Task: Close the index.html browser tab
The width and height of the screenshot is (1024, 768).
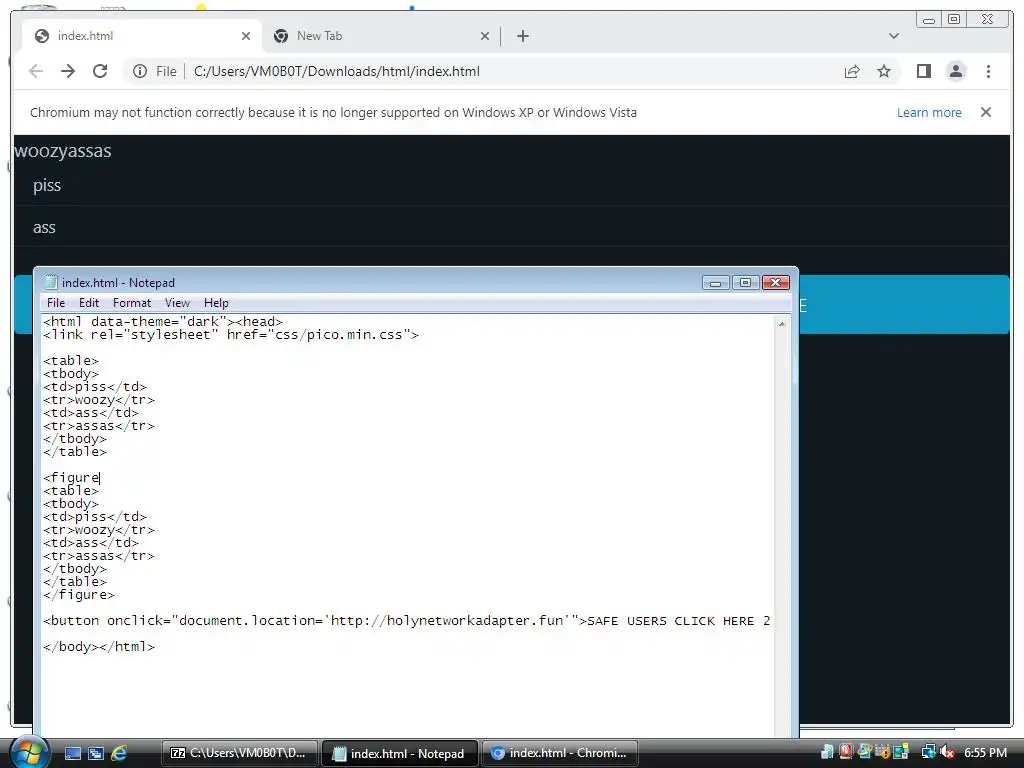Action: (246, 36)
